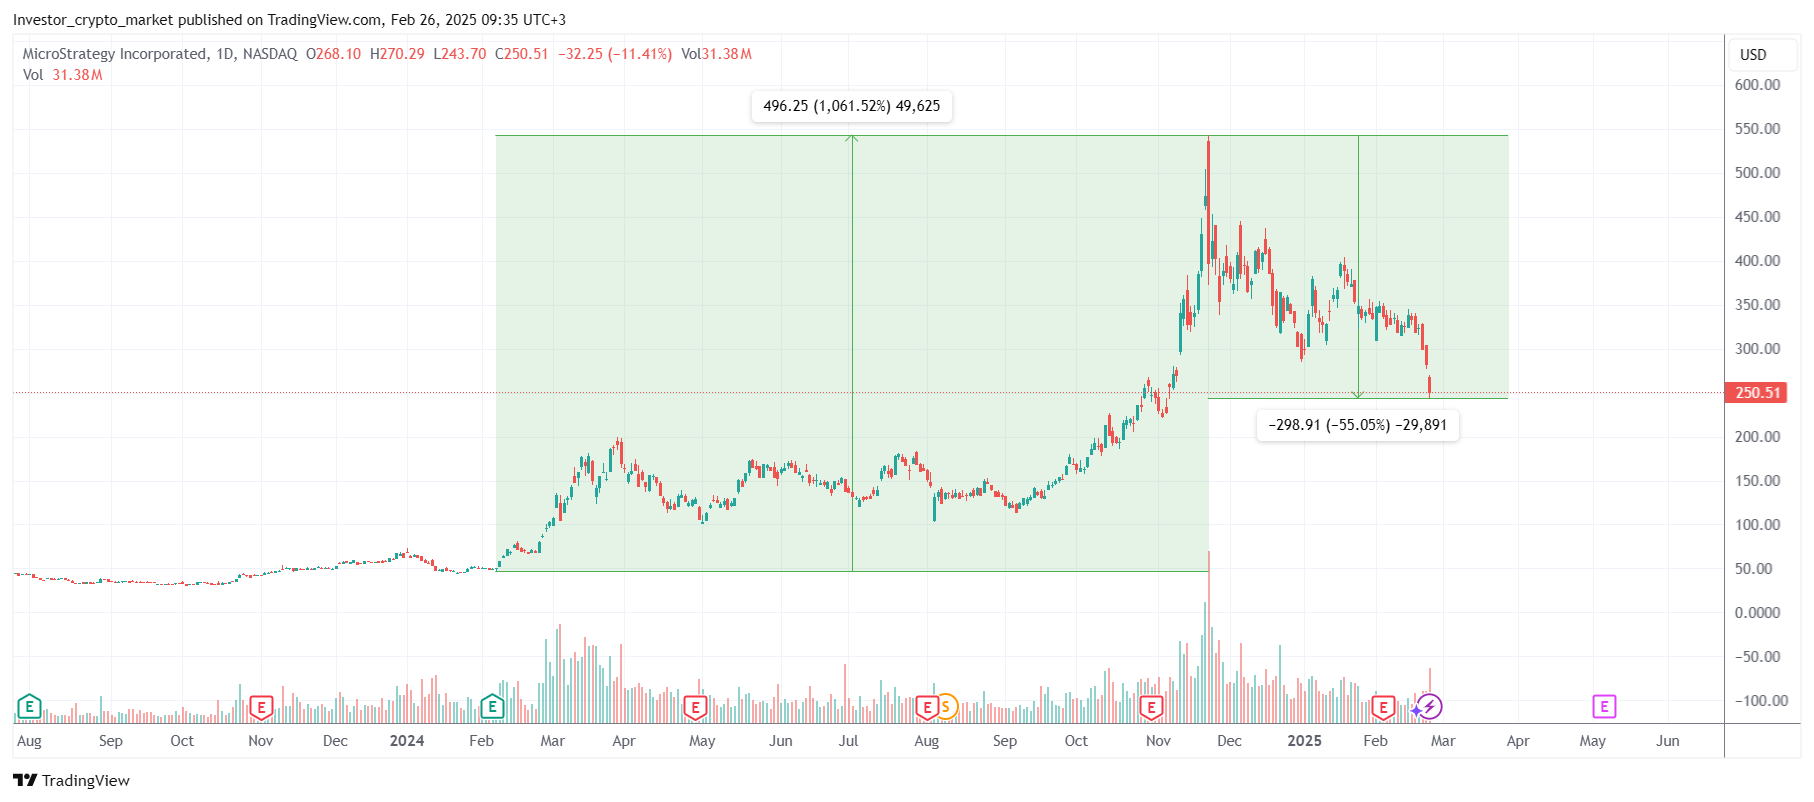
Task: Click the red earnings marker above May 2024
Action: pos(695,708)
